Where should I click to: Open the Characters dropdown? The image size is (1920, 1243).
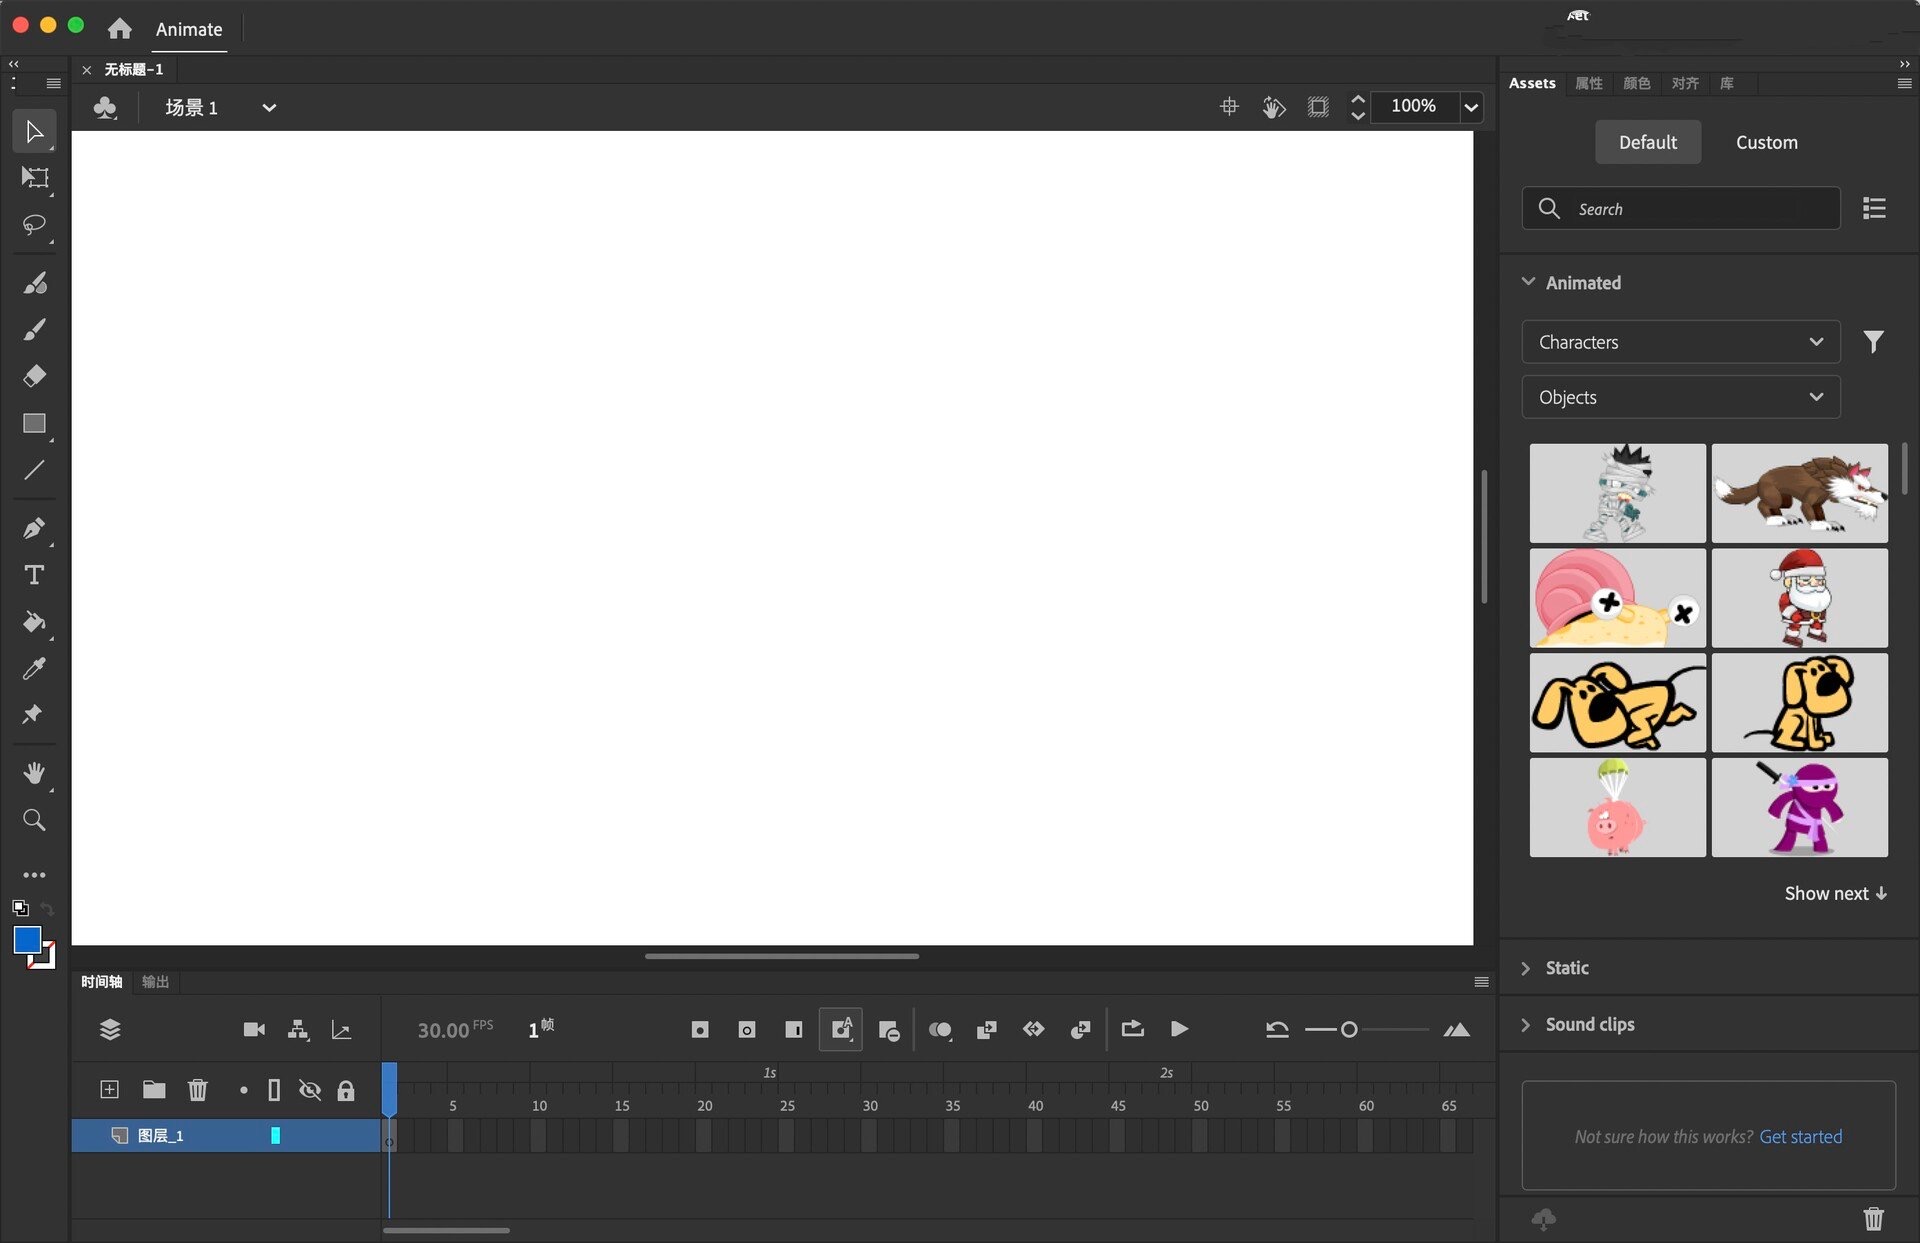point(1680,341)
